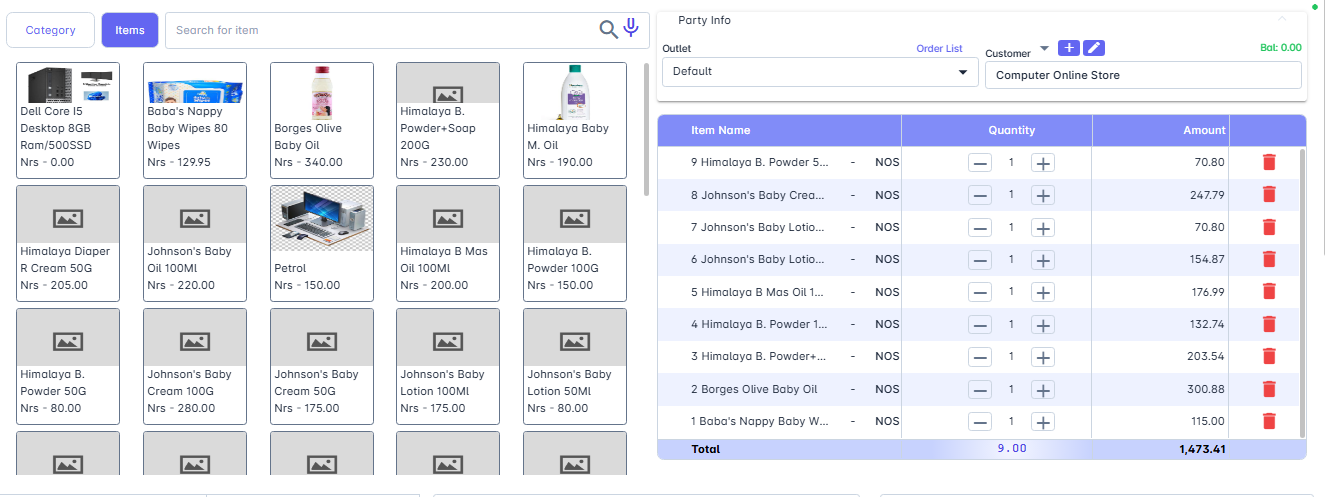Viewport: 1325px width, 497px height.
Task: Delete Johnson's Baby Lotio… row 6
Action: coord(1269,259)
